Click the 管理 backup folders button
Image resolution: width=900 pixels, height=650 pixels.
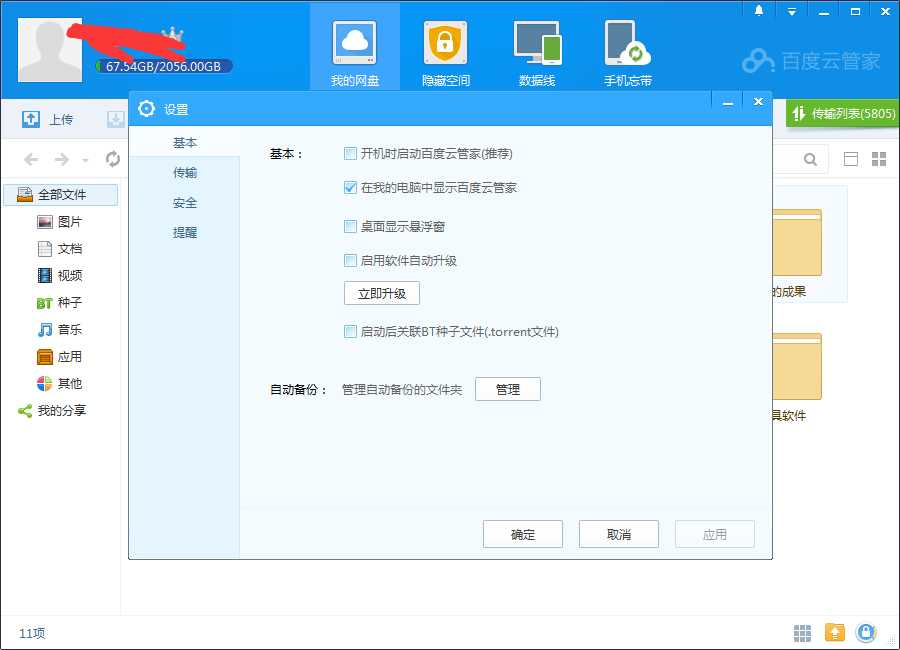(x=508, y=389)
